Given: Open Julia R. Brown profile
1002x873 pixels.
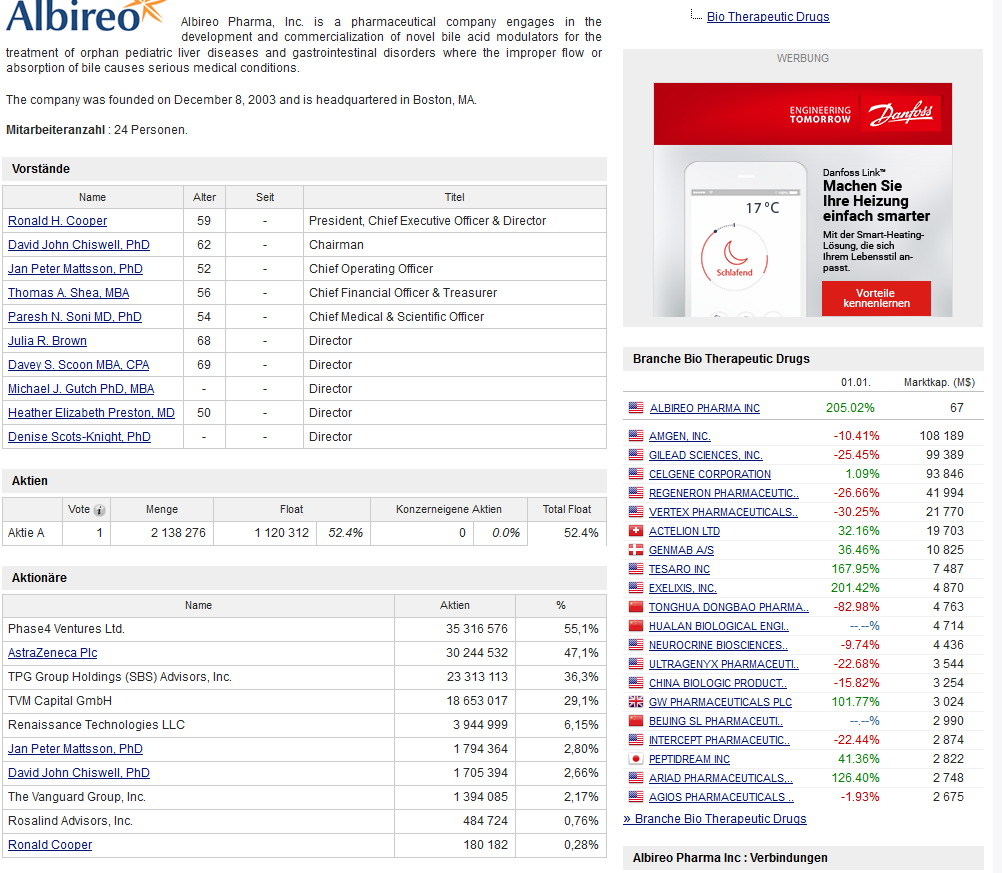Looking at the screenshot, I should 47,341.
